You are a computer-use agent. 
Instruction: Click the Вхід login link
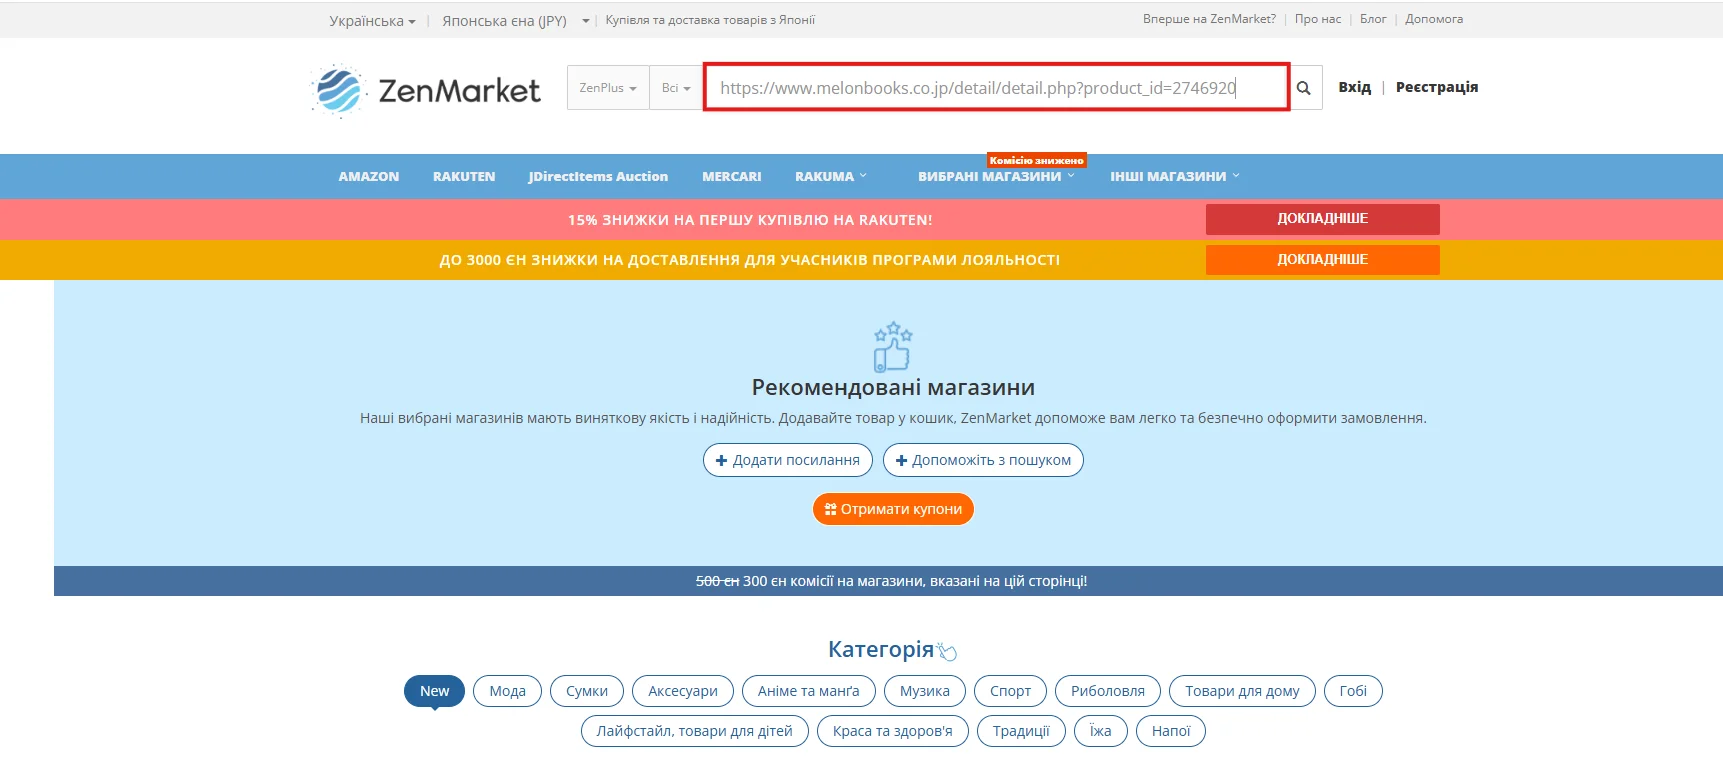tap(1355, 87)
